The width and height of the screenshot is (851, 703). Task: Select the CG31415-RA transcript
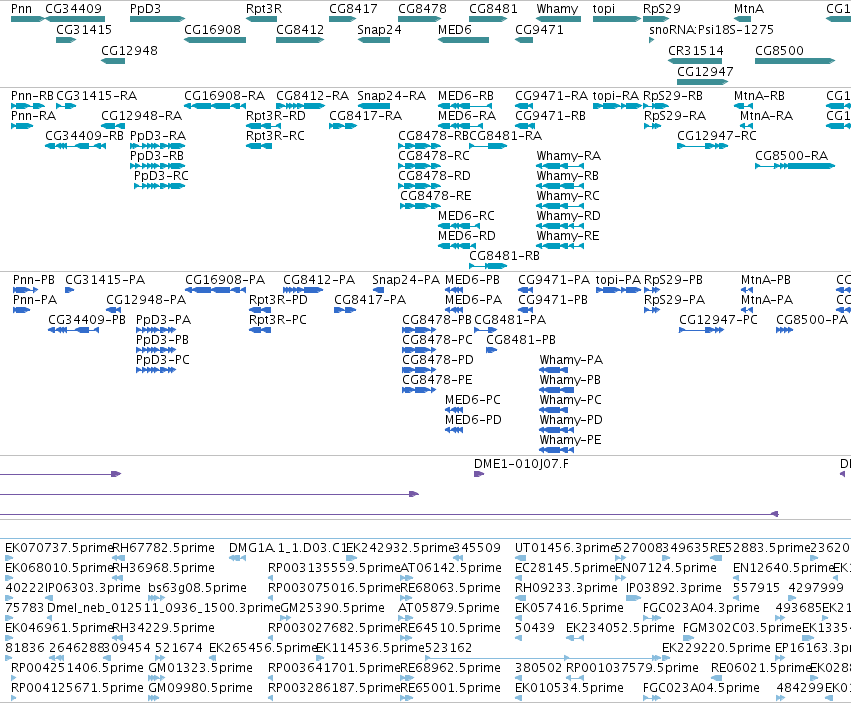click(66, 106)
